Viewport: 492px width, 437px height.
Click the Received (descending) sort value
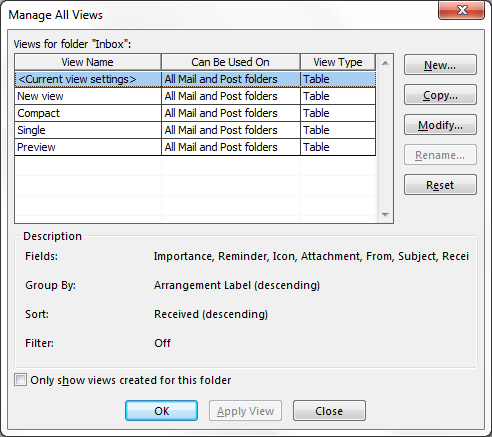[x=211, y=314]
